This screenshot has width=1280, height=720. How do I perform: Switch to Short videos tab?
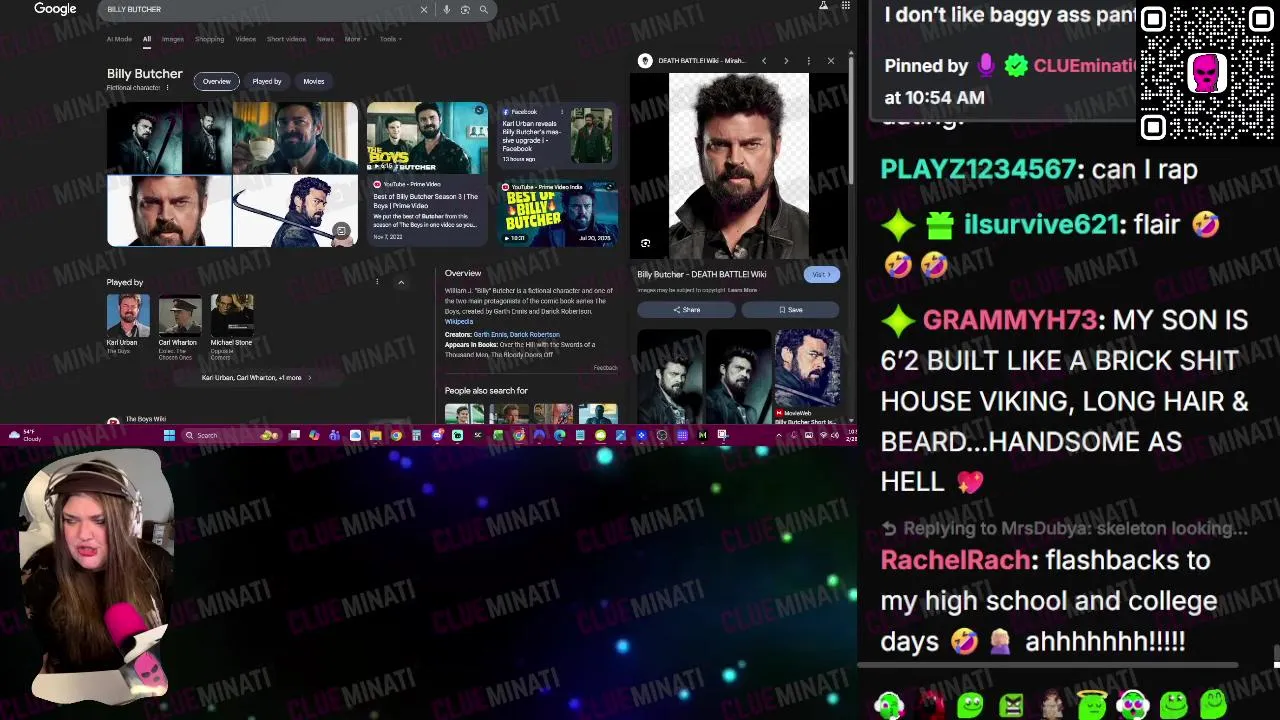pos(286,39)
